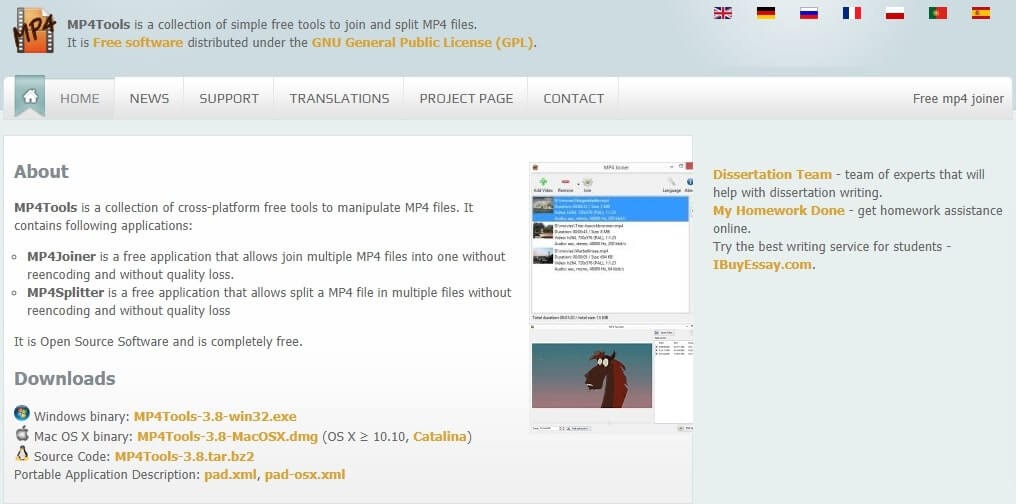Click the MP4Tools film logo
The image size is (1016, 504).
(34, 30)
